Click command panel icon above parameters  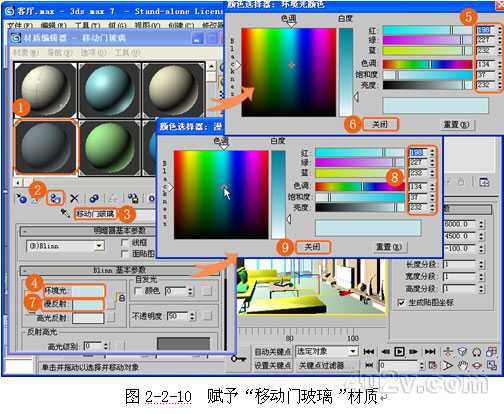click(484, 182)
